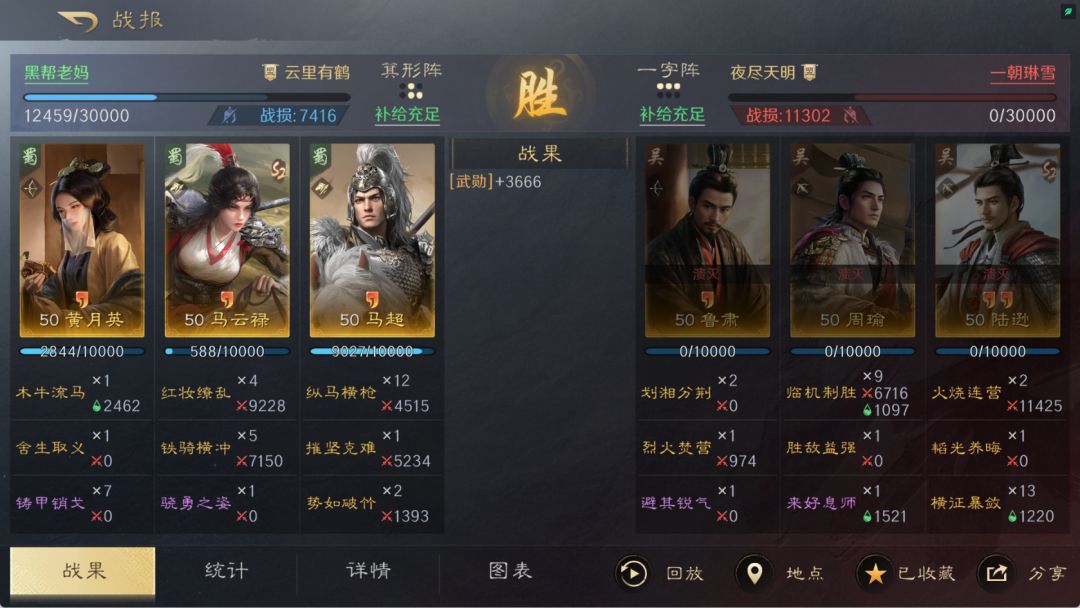The image size is (1080, 608).
Task: Play the battle replay 回放 icon
Action: [x=632, y=573]
